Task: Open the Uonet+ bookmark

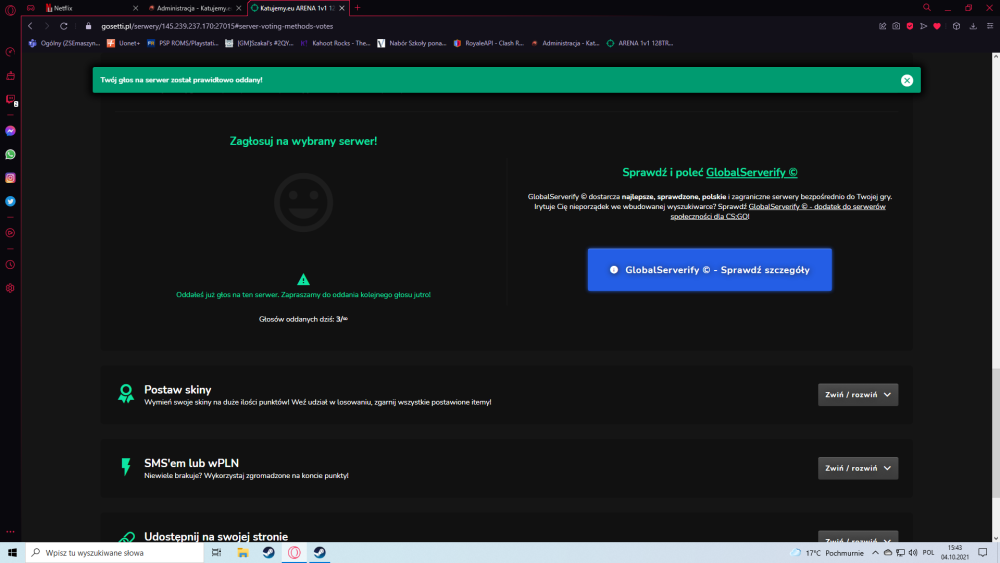Action: [x=123, y=43]
